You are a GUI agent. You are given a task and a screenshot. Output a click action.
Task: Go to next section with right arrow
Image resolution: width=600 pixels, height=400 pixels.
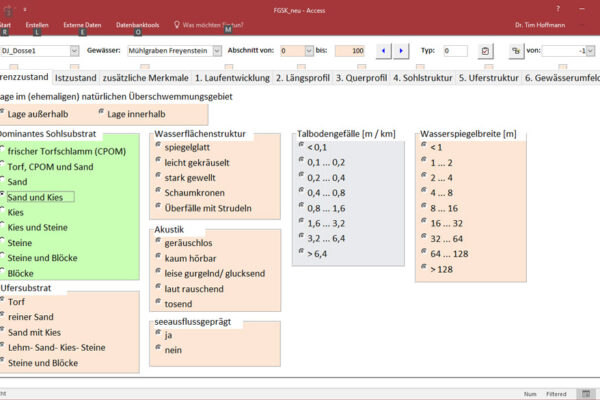point(401,51)
